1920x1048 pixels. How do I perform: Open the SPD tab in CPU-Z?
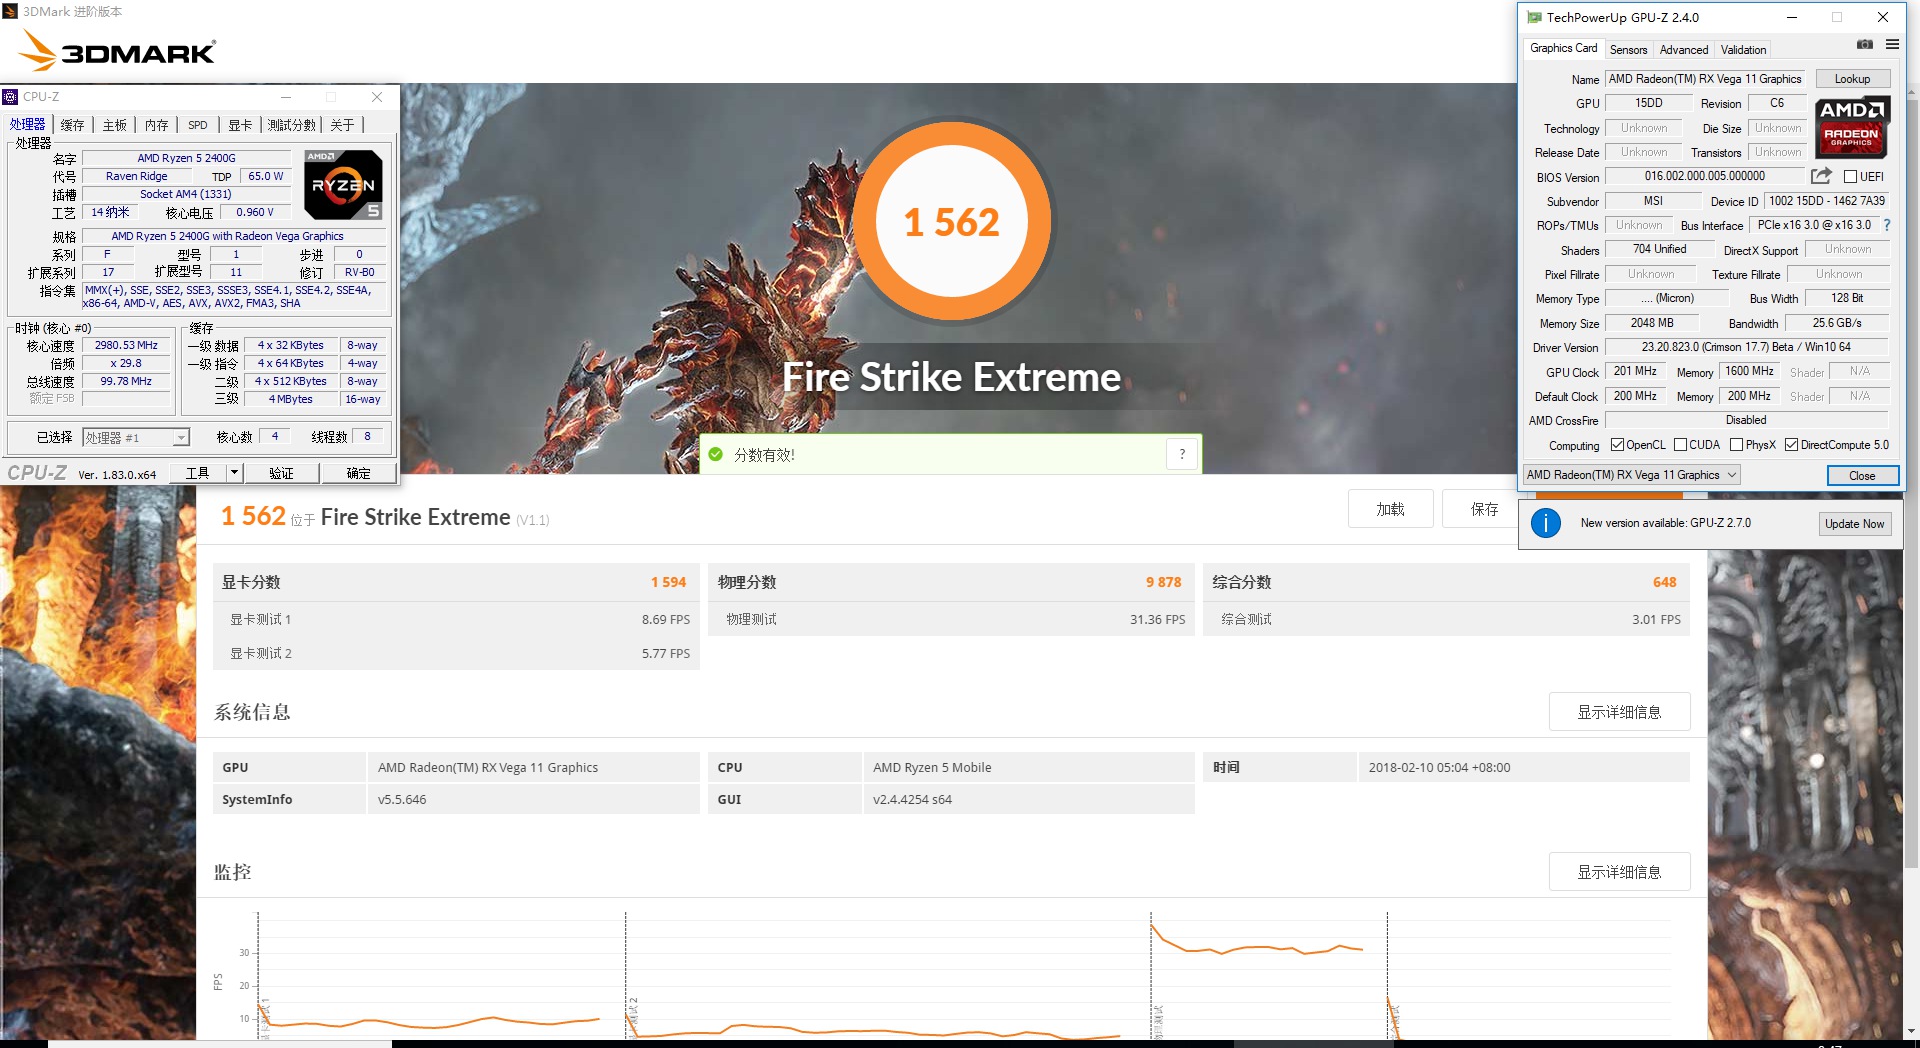(x=198, y=125)
